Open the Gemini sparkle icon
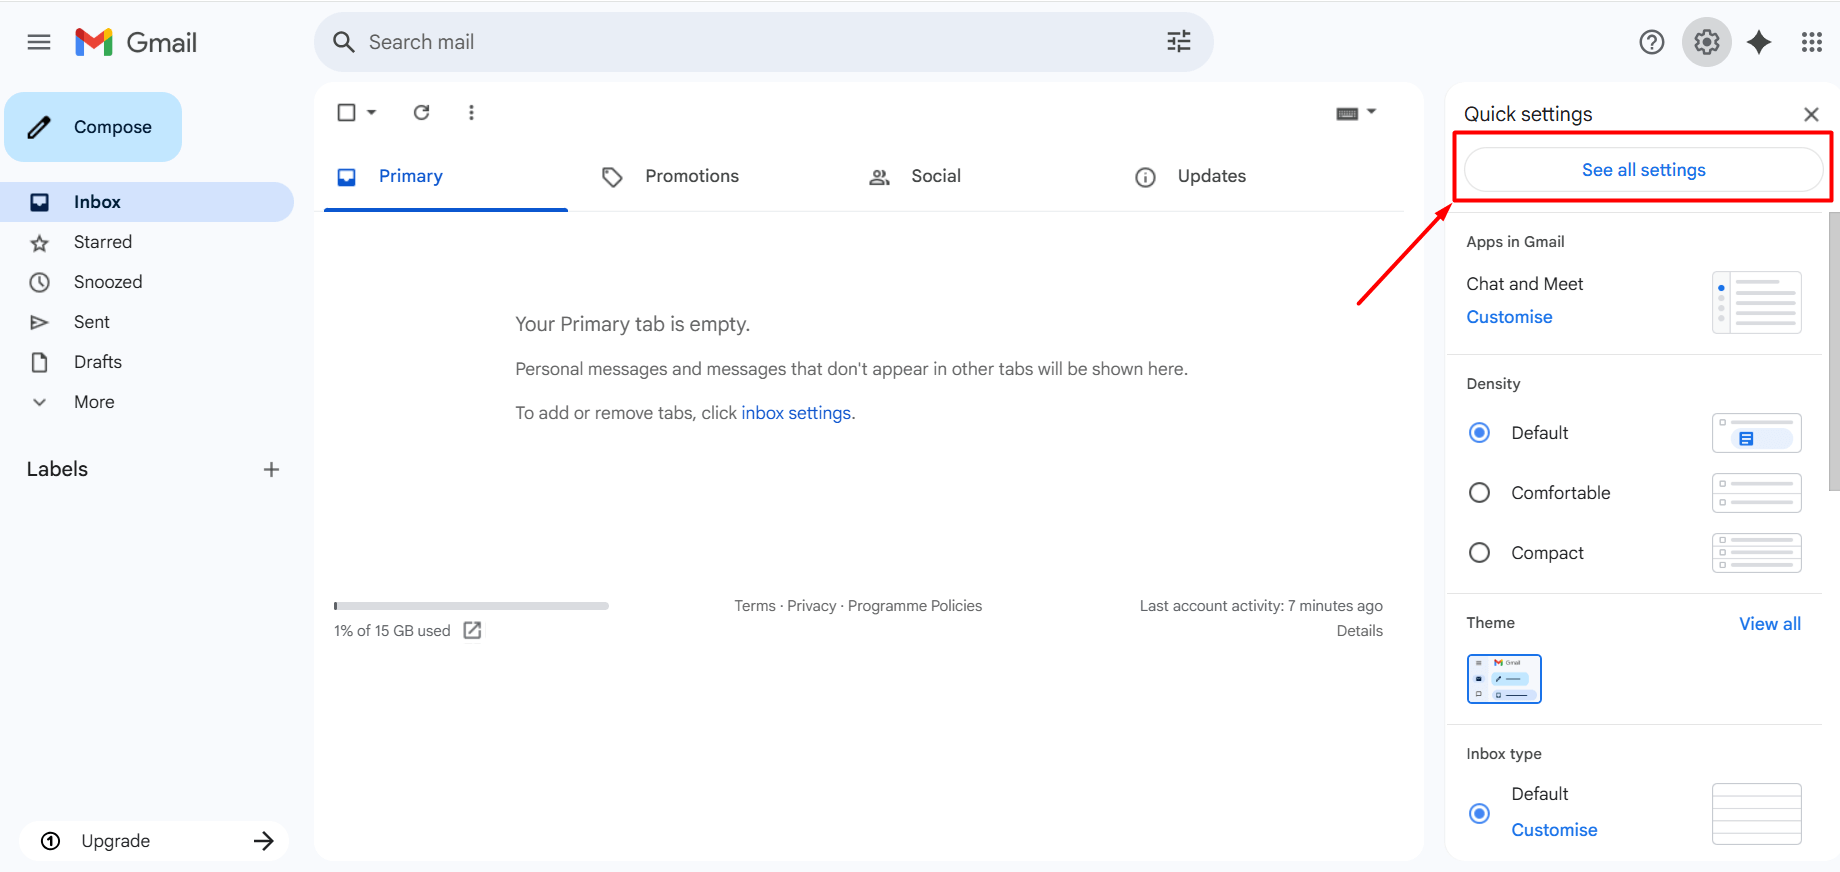Screen dimensions: 1840x872 point(1759,42)
